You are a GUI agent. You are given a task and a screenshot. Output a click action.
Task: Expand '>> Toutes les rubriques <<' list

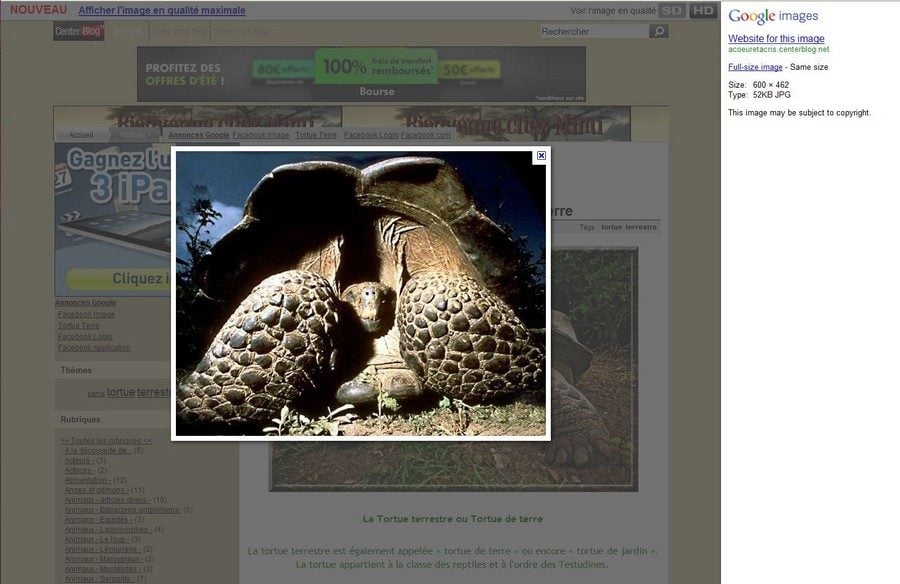(x=106, y=440)
